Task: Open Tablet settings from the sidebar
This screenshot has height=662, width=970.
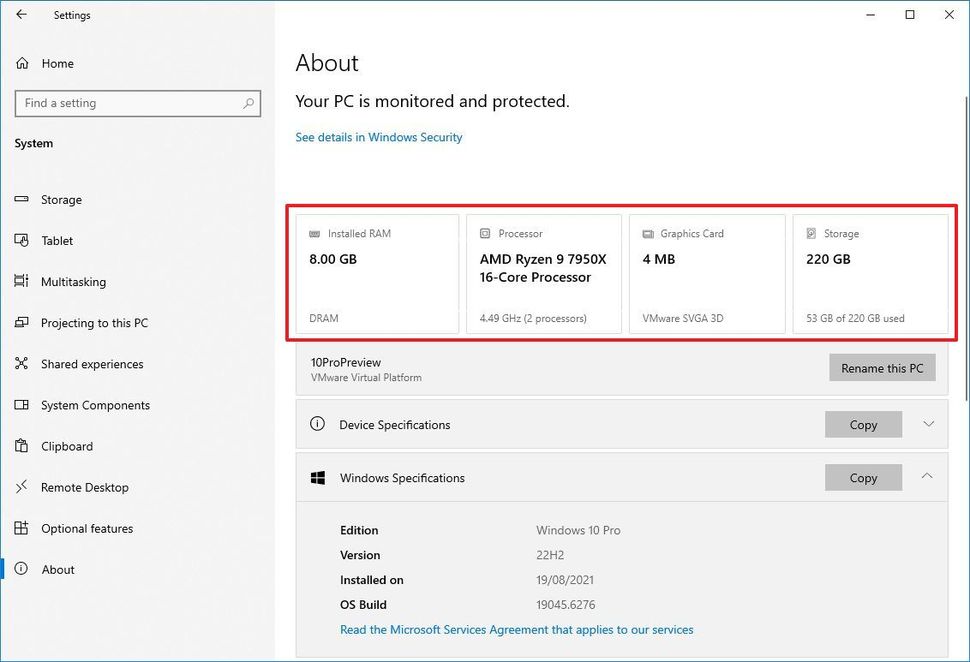Action: coord(22,240)
